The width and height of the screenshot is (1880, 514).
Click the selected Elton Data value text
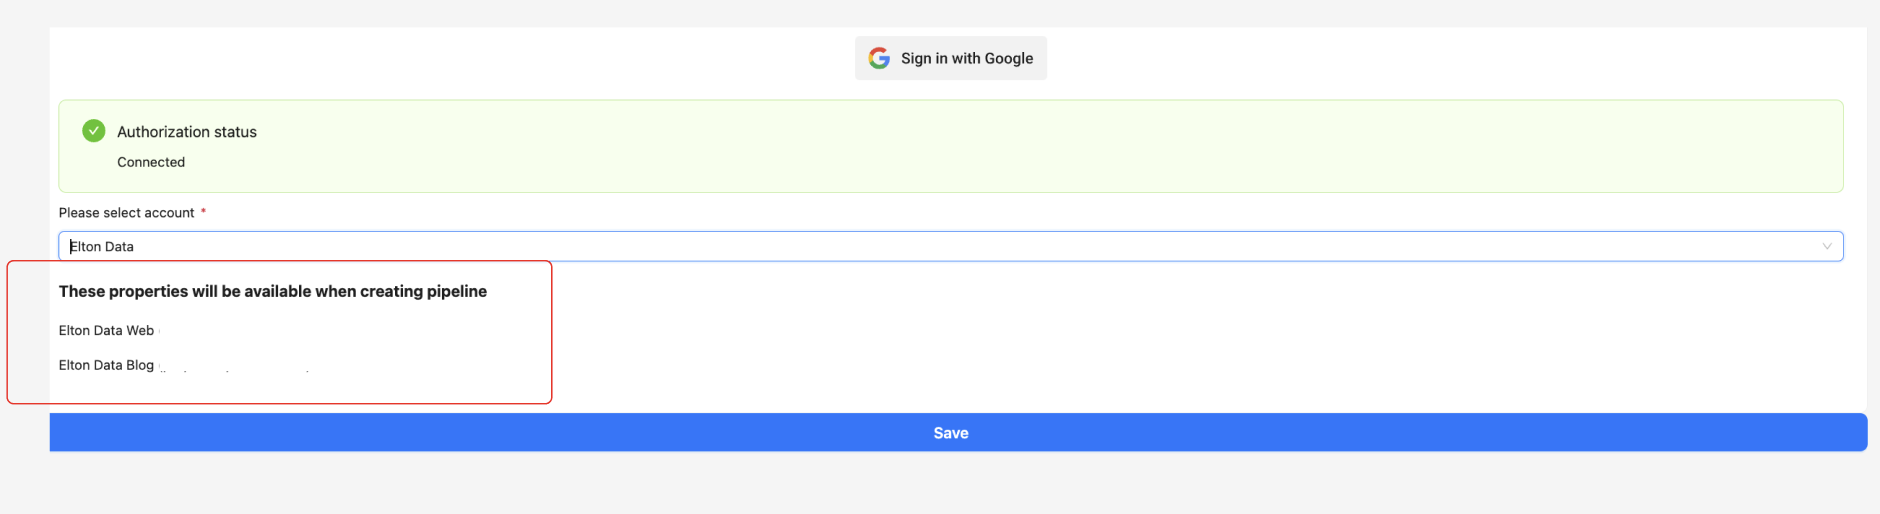coord(103,247)
